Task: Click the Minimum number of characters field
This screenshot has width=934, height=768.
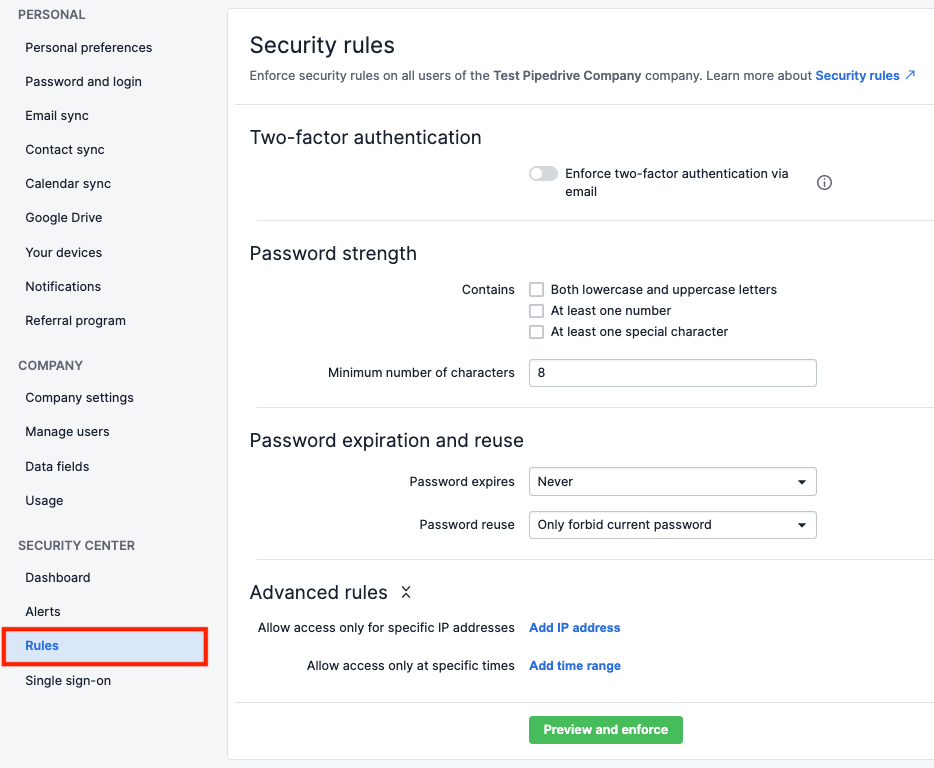Action: point(672,373)
